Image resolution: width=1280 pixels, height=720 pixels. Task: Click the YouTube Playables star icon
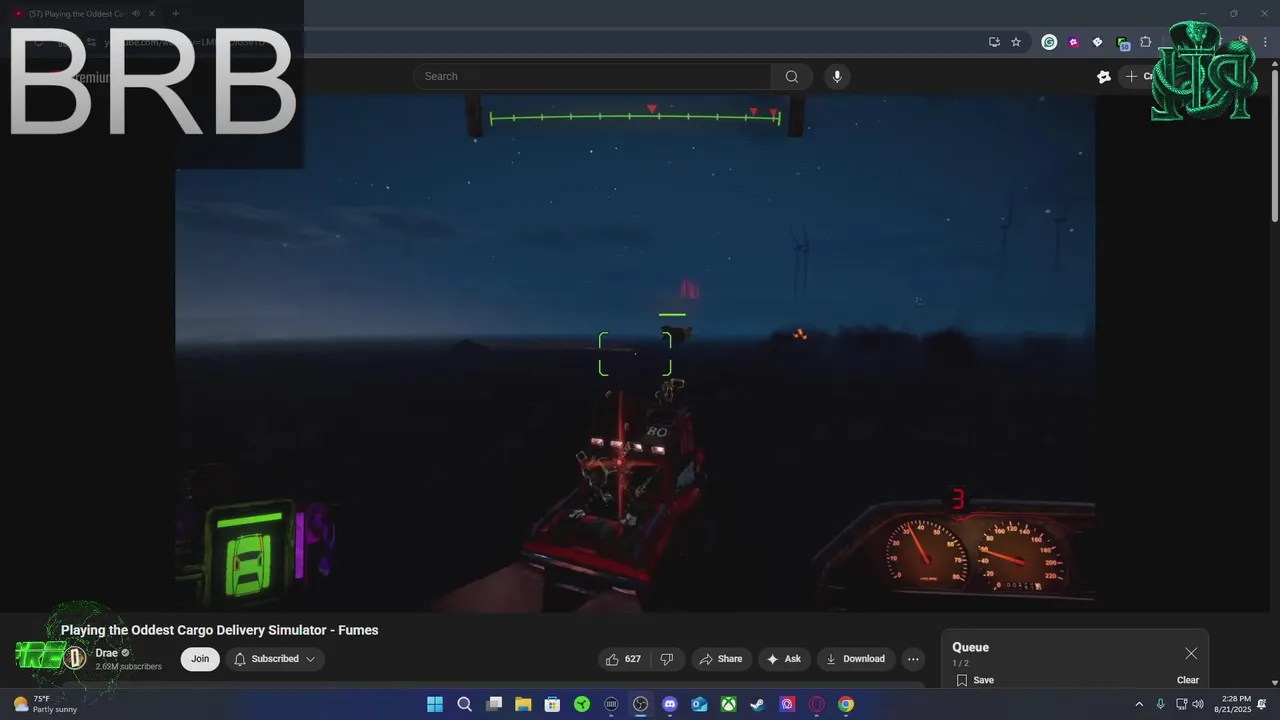[x=1104, y=76]
